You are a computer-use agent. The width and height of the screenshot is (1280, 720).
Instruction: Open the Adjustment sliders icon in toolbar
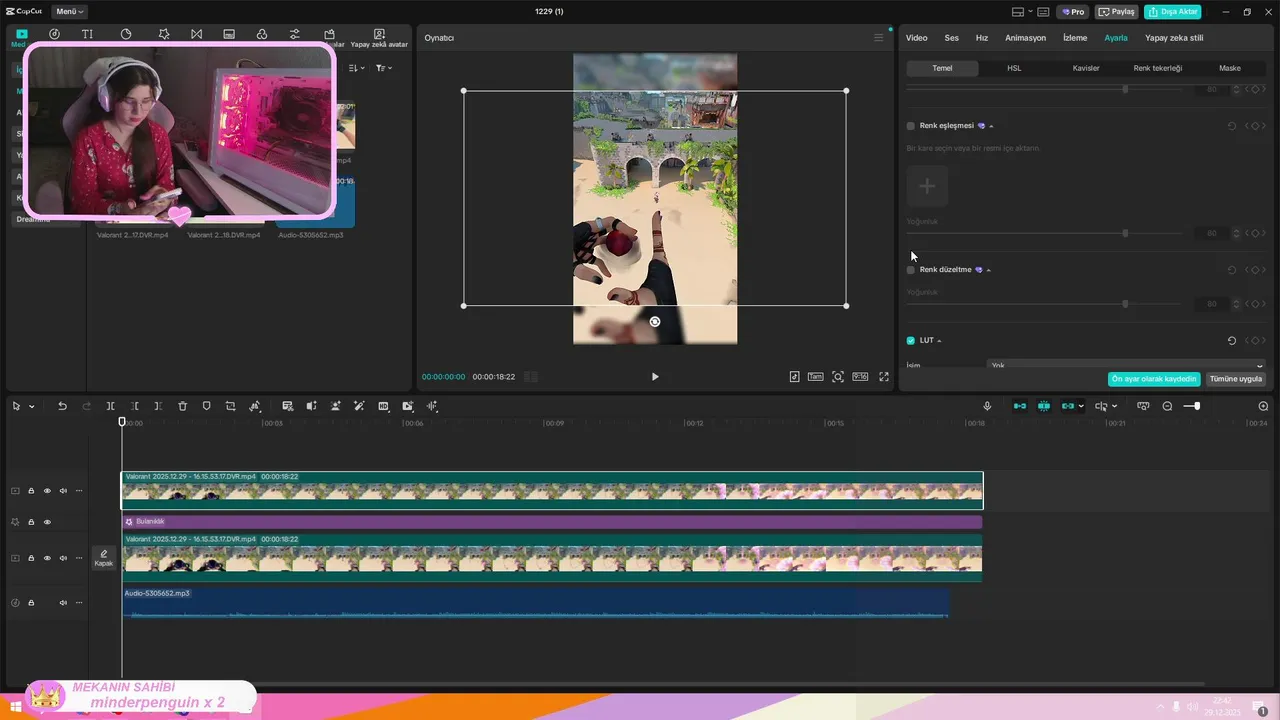coord(295,34)
